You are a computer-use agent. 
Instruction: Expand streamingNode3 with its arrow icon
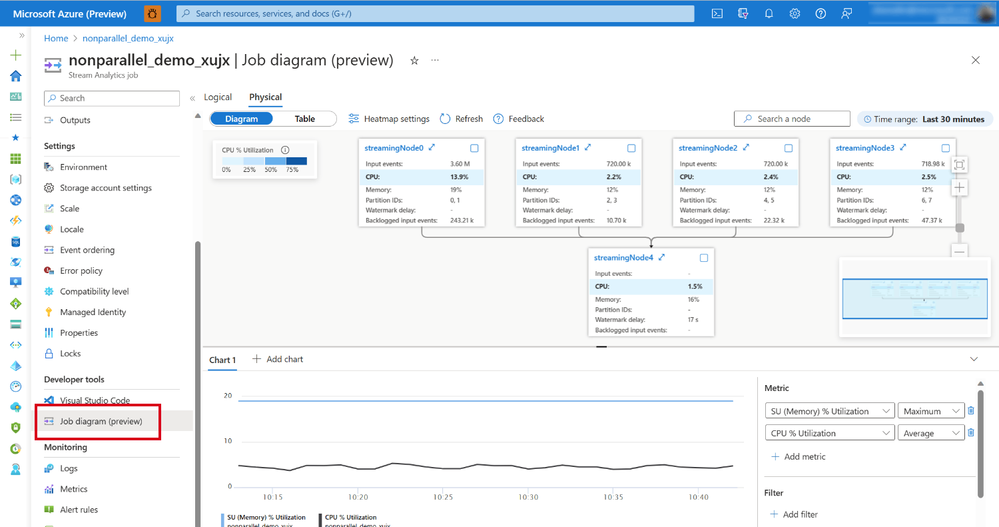(903, 147)
